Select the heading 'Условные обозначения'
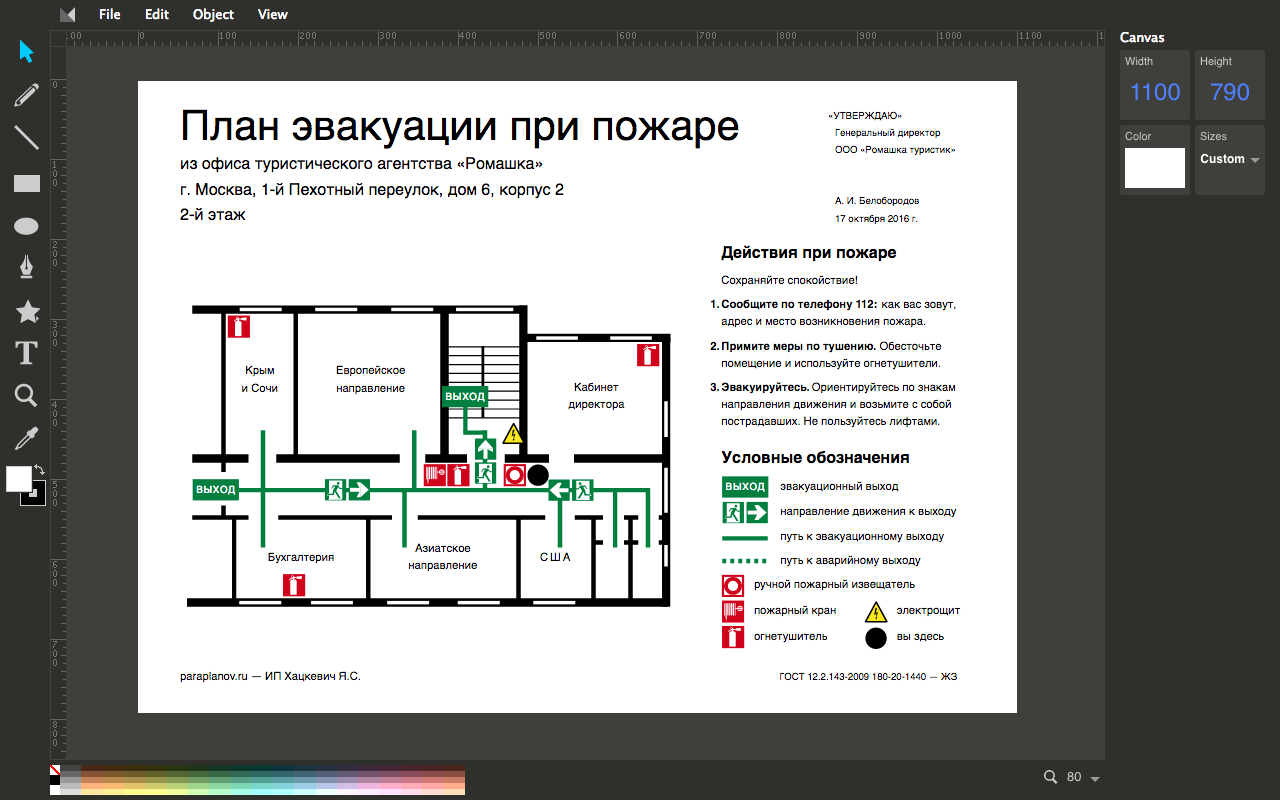This screenshot has width=1280, height=800. (x=816, y=458)
